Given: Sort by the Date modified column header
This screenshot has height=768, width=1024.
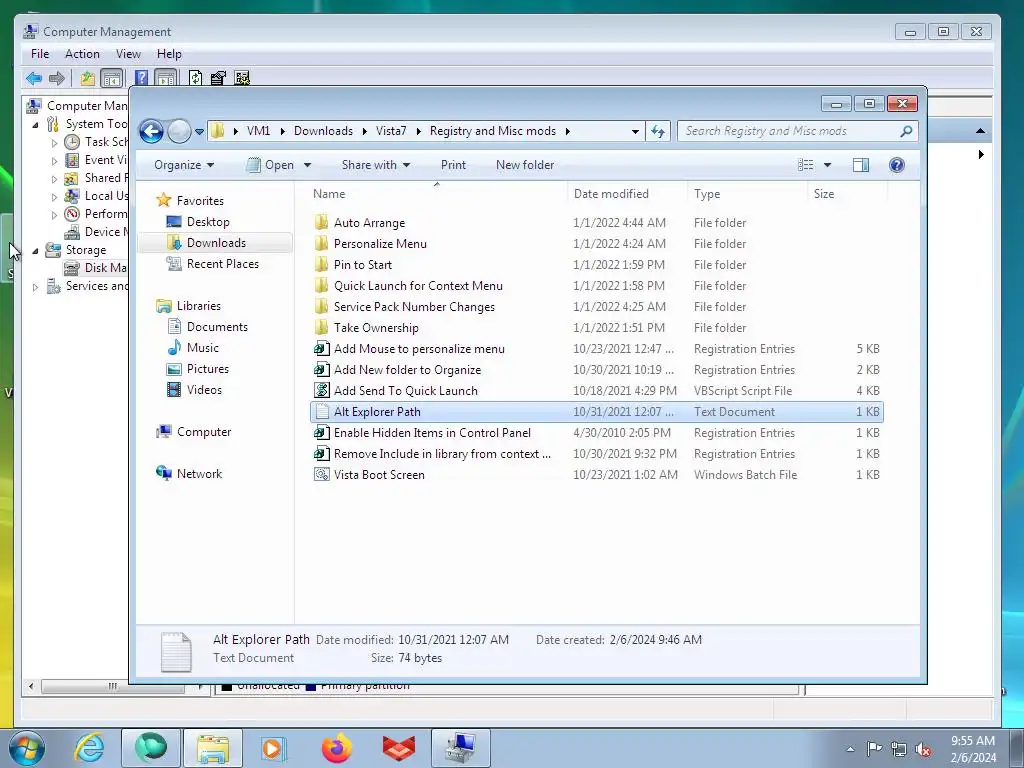Looking at the screenshot, I should point(628,194).
